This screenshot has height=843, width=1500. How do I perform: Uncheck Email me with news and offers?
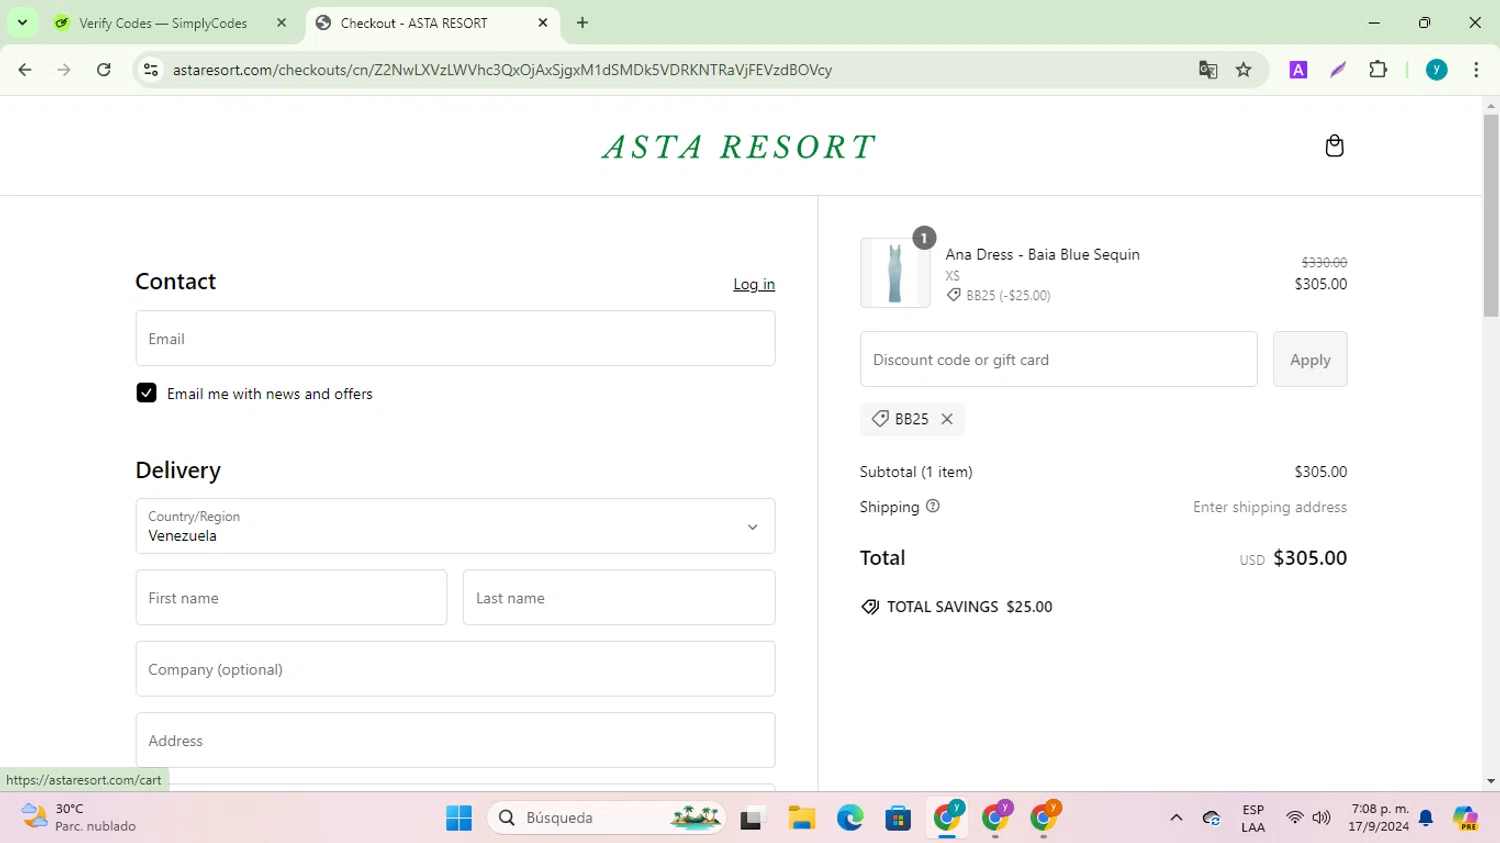tap(146, 393)
